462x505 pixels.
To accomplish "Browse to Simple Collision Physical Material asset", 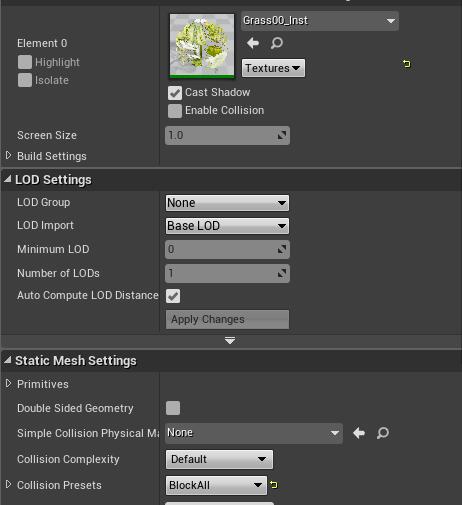I will coord(383,433).
